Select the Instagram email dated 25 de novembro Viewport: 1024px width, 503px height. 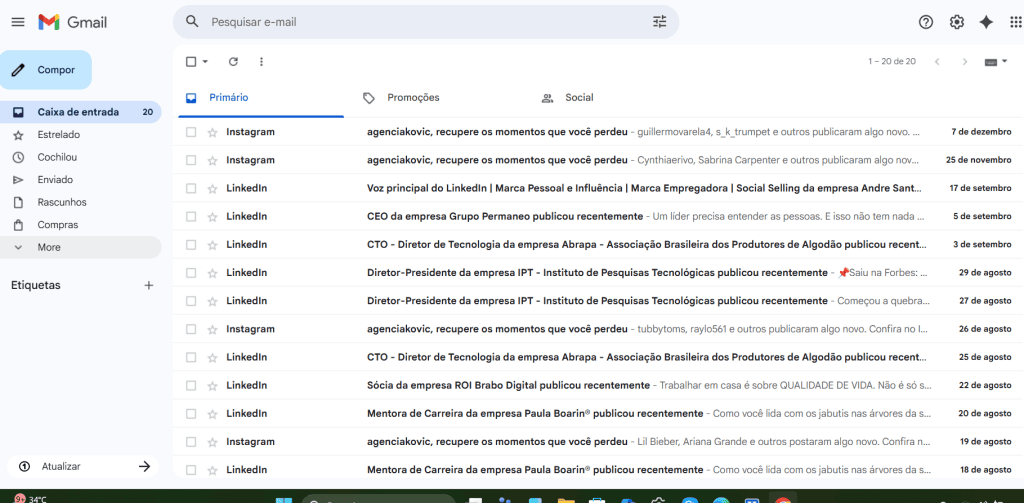(x=191, y=160)
